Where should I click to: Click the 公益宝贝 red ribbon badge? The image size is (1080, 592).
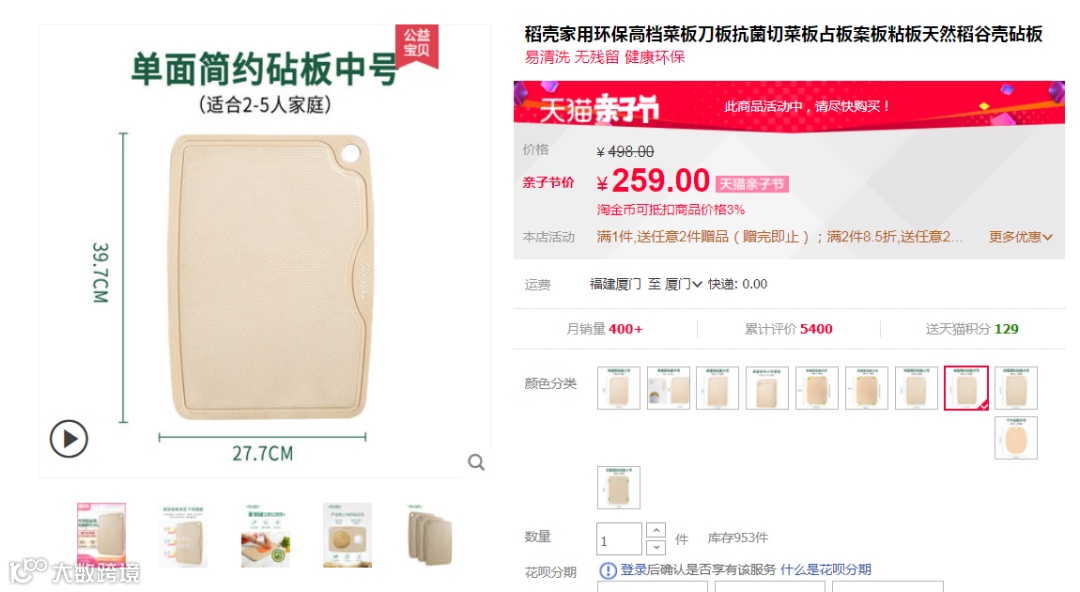coord(417,45)
